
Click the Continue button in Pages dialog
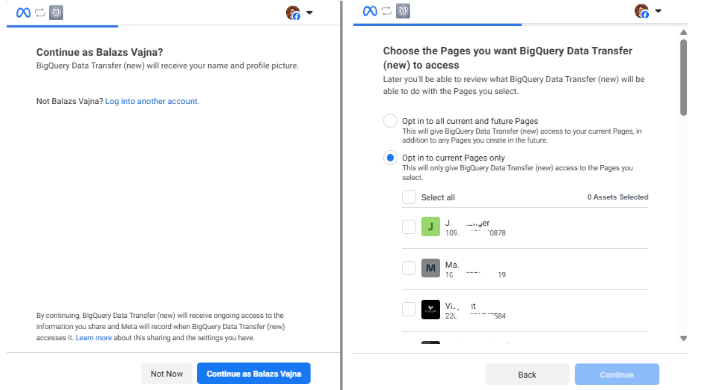(x=617, y=374)
